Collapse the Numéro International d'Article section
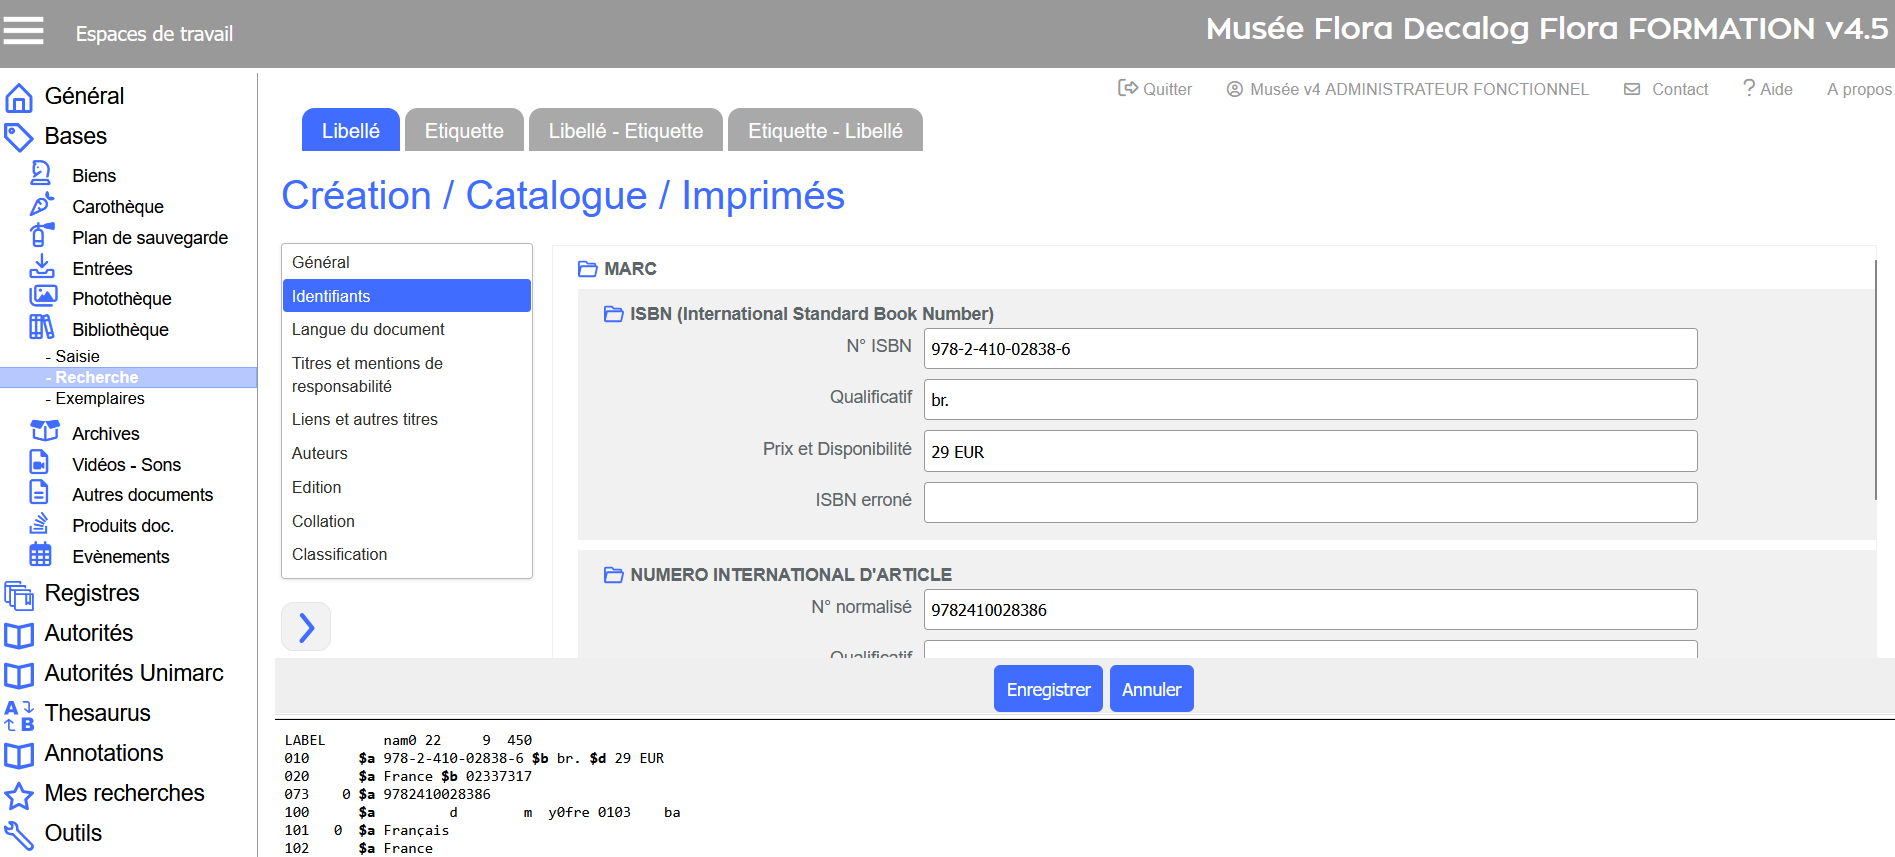The height and width of the screenshot is (857, 1895). pos(613,575)
